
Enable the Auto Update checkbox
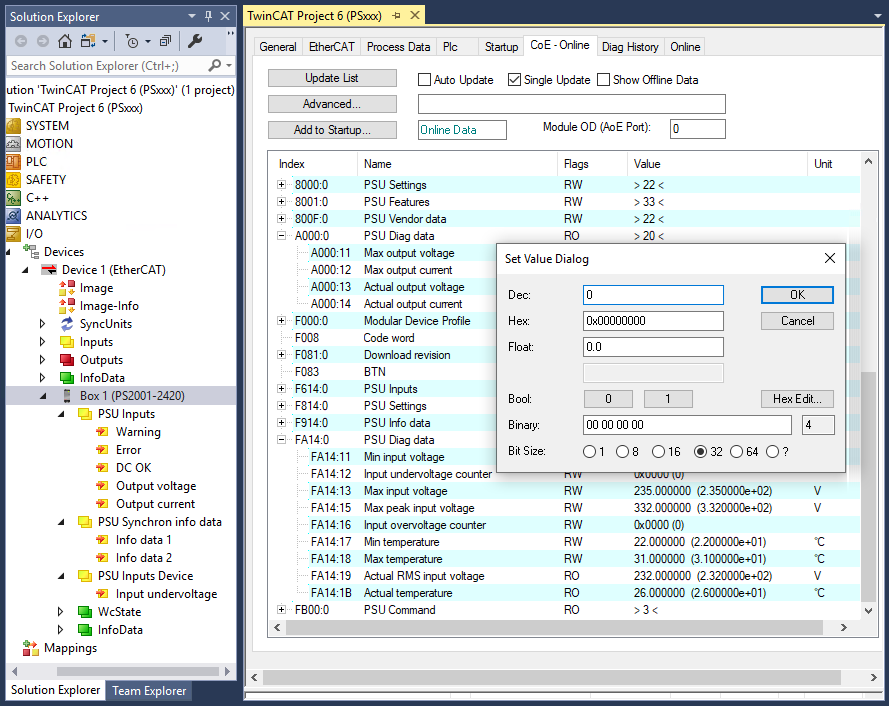[x=424, y=79]
